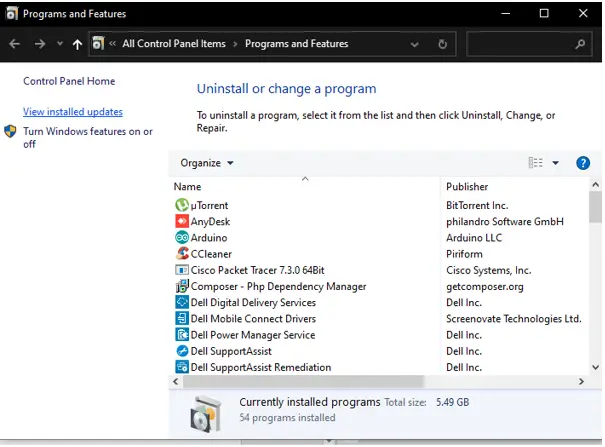Click the Dell Digital Delivery Services icon

[182, 302]
